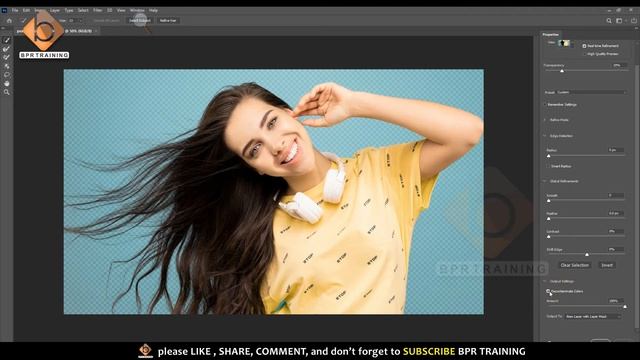The width and height of the screenshot is (640, 360).
Task: Click the Invert button
Action: click(x=607, y=265)
